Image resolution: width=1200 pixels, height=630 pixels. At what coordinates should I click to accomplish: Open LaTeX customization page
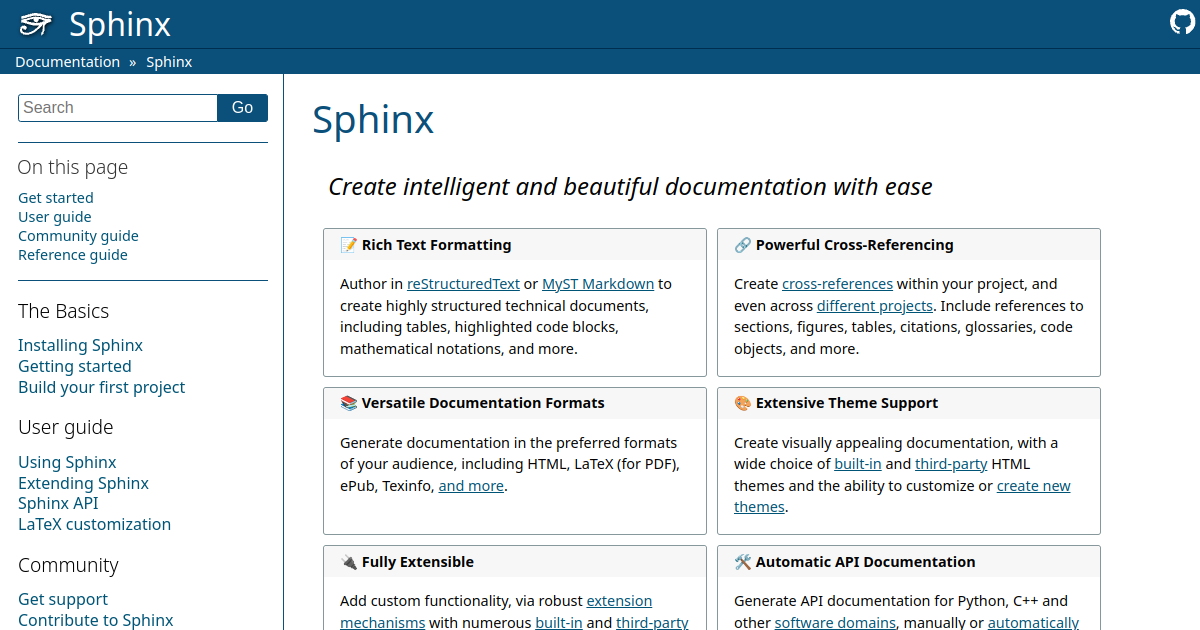coord(94,524)
